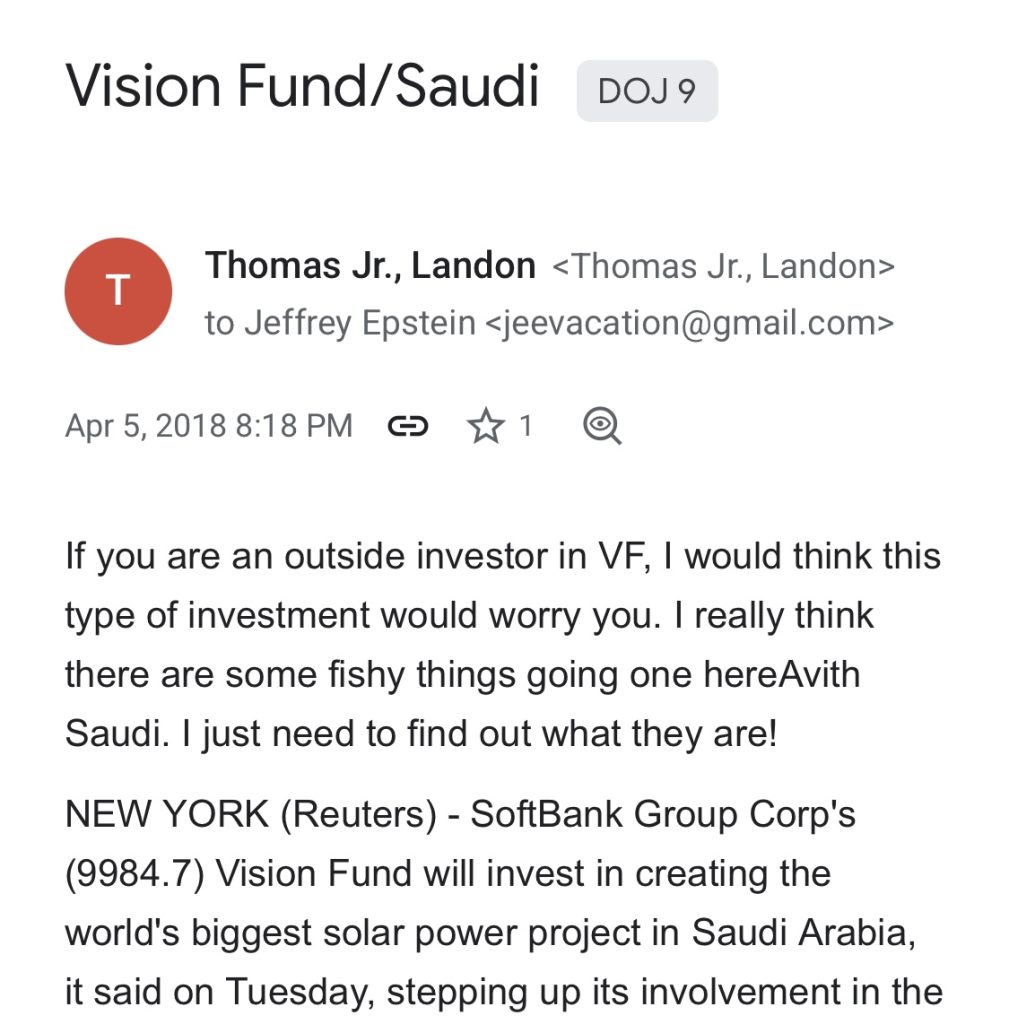Open the magnifier eye inspect icon
The image size is (1009, 1024).
(602, 427)
